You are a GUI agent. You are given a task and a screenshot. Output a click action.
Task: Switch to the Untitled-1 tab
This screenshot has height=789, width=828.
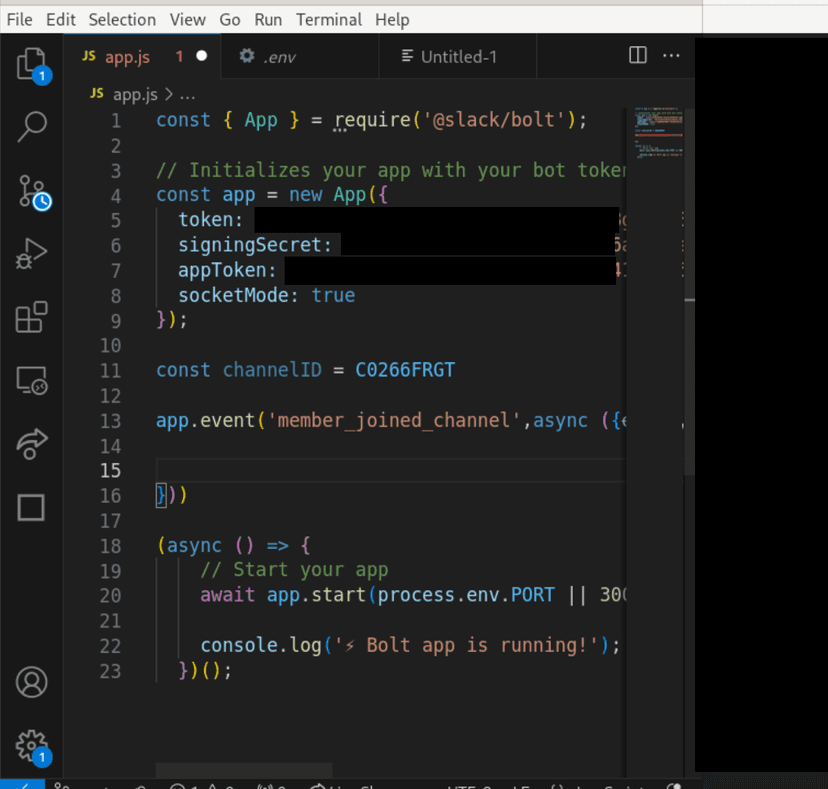(x=457, y=57)
